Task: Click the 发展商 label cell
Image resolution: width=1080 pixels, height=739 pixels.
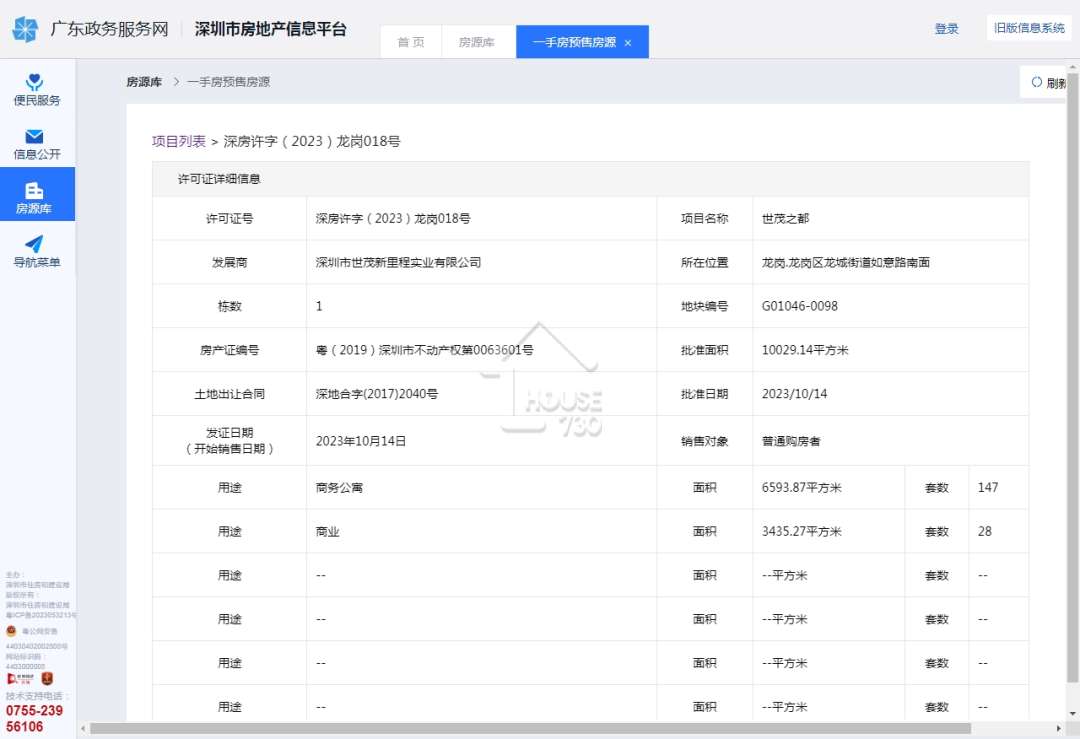Action: pyautogui.click(x=229, y=262)
